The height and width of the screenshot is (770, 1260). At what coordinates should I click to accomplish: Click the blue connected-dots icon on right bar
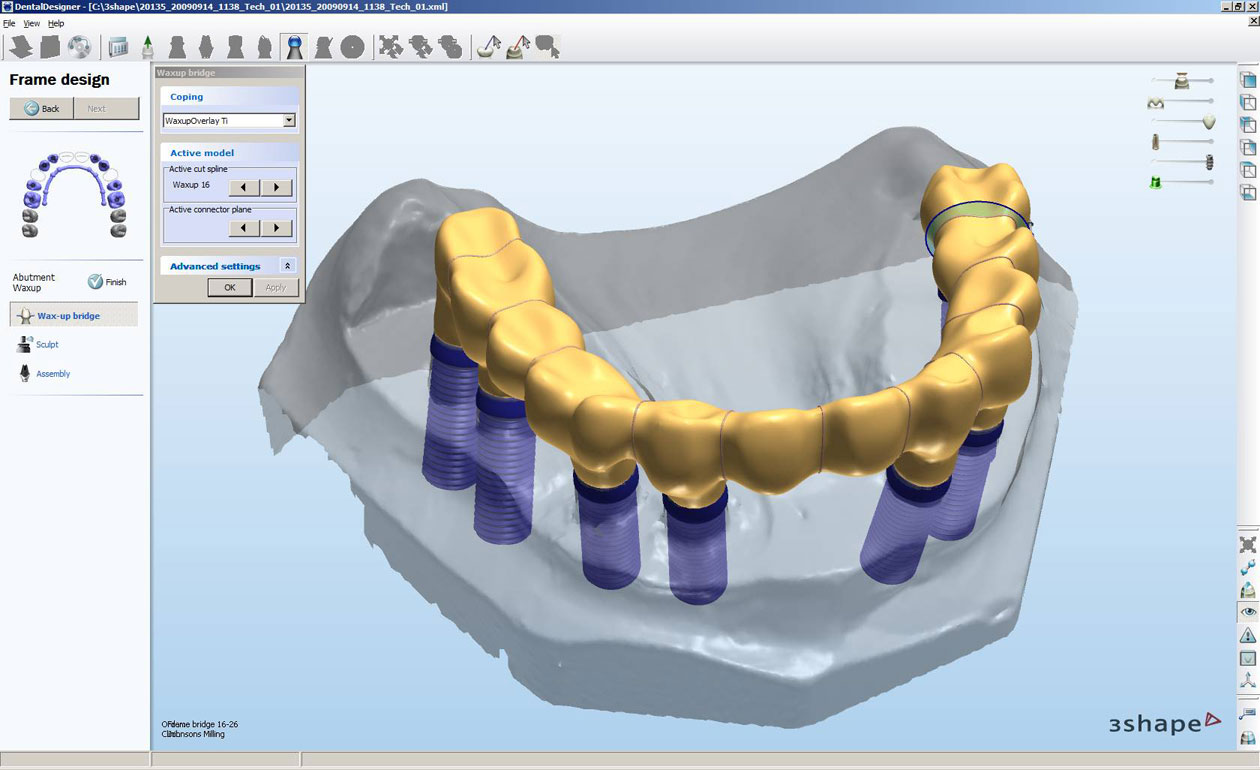tap(1248, 568)
